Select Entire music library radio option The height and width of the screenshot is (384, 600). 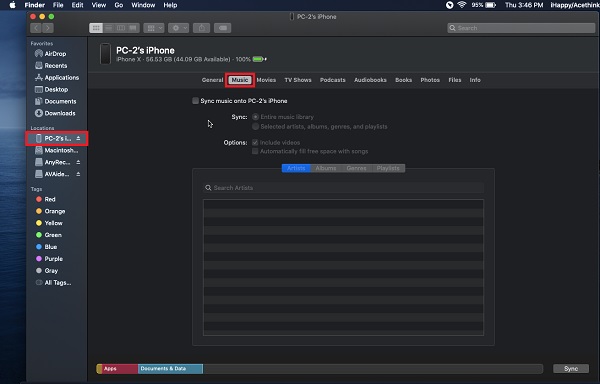(x=255, y=117)
